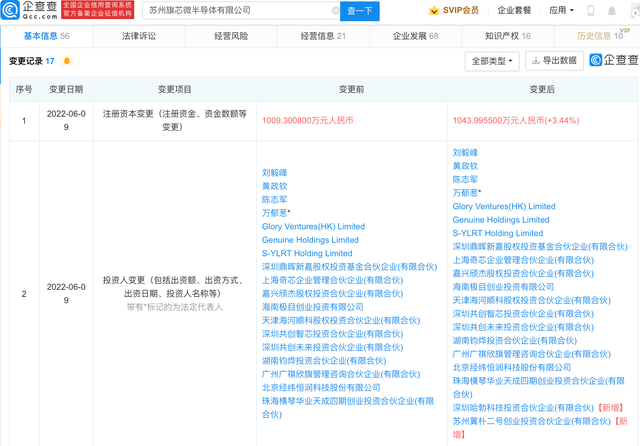Switch to the 企业发展 tab
Image resolution: width=640 pixels, height=446 pixels.
[416, 36]
